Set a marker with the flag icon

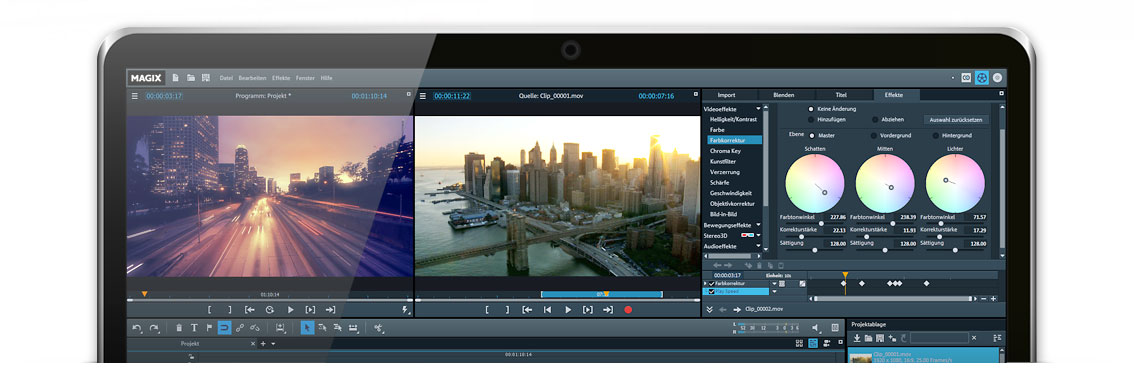point(209,328)
